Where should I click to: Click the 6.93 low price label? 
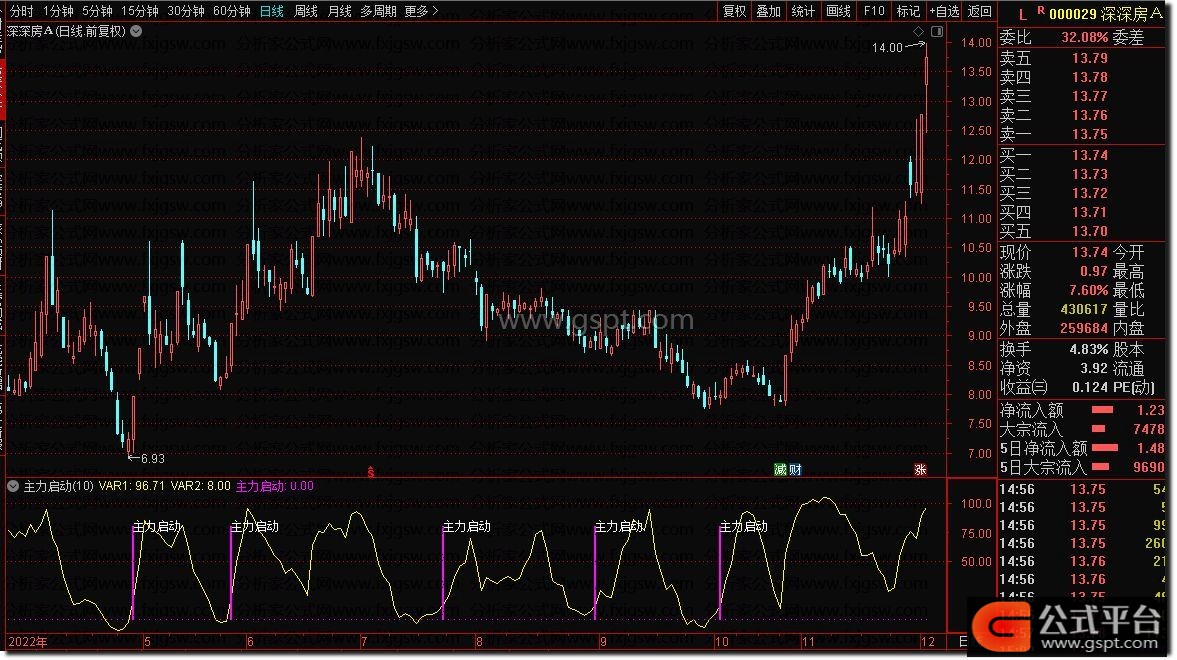pos(152,458)
